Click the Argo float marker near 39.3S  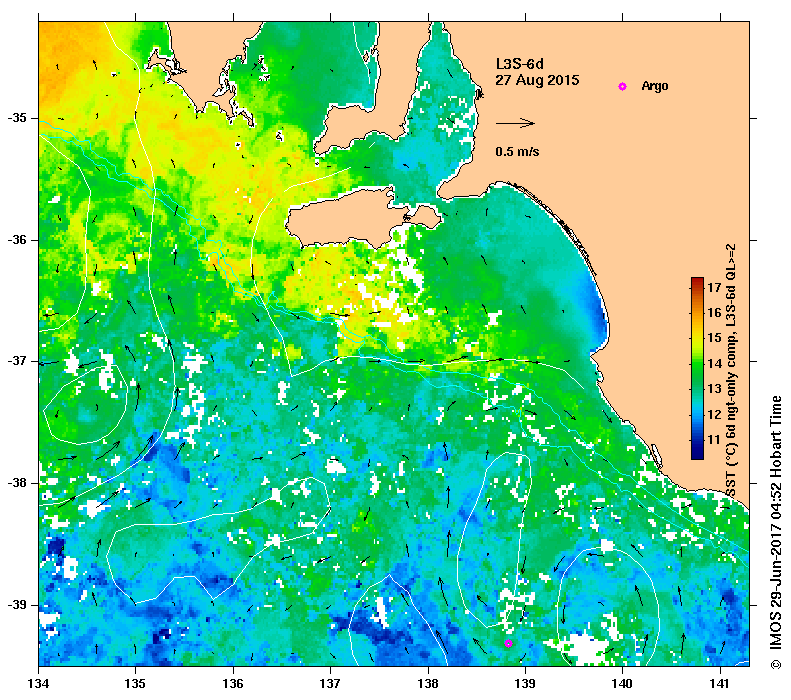[x=508, y=644]
